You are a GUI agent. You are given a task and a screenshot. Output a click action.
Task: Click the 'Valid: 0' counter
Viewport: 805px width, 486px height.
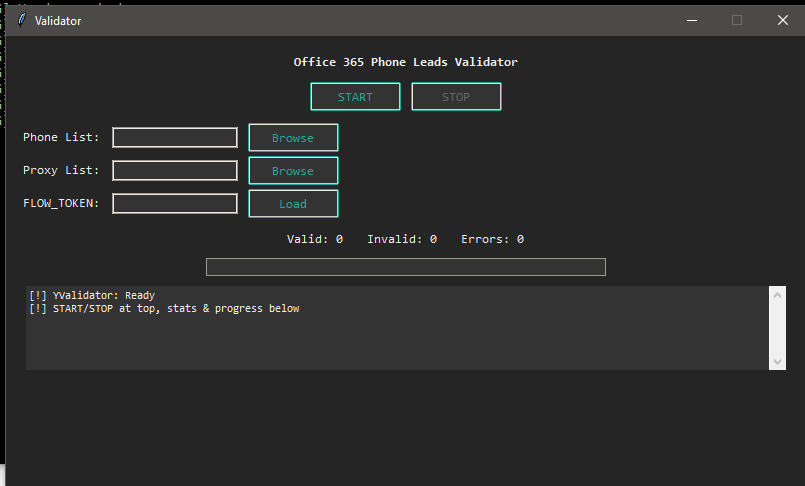pos(315,239)
